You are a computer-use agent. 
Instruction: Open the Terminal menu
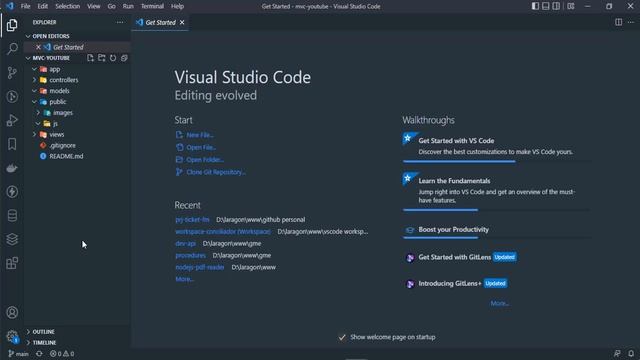[152, 6]
